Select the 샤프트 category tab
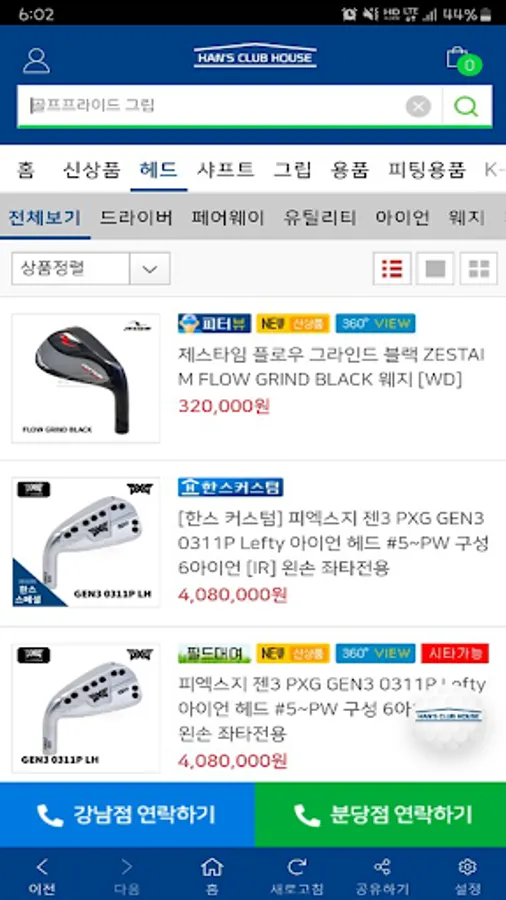The width and height of the screenshot is (506, 900). click(x=225, y=169)
